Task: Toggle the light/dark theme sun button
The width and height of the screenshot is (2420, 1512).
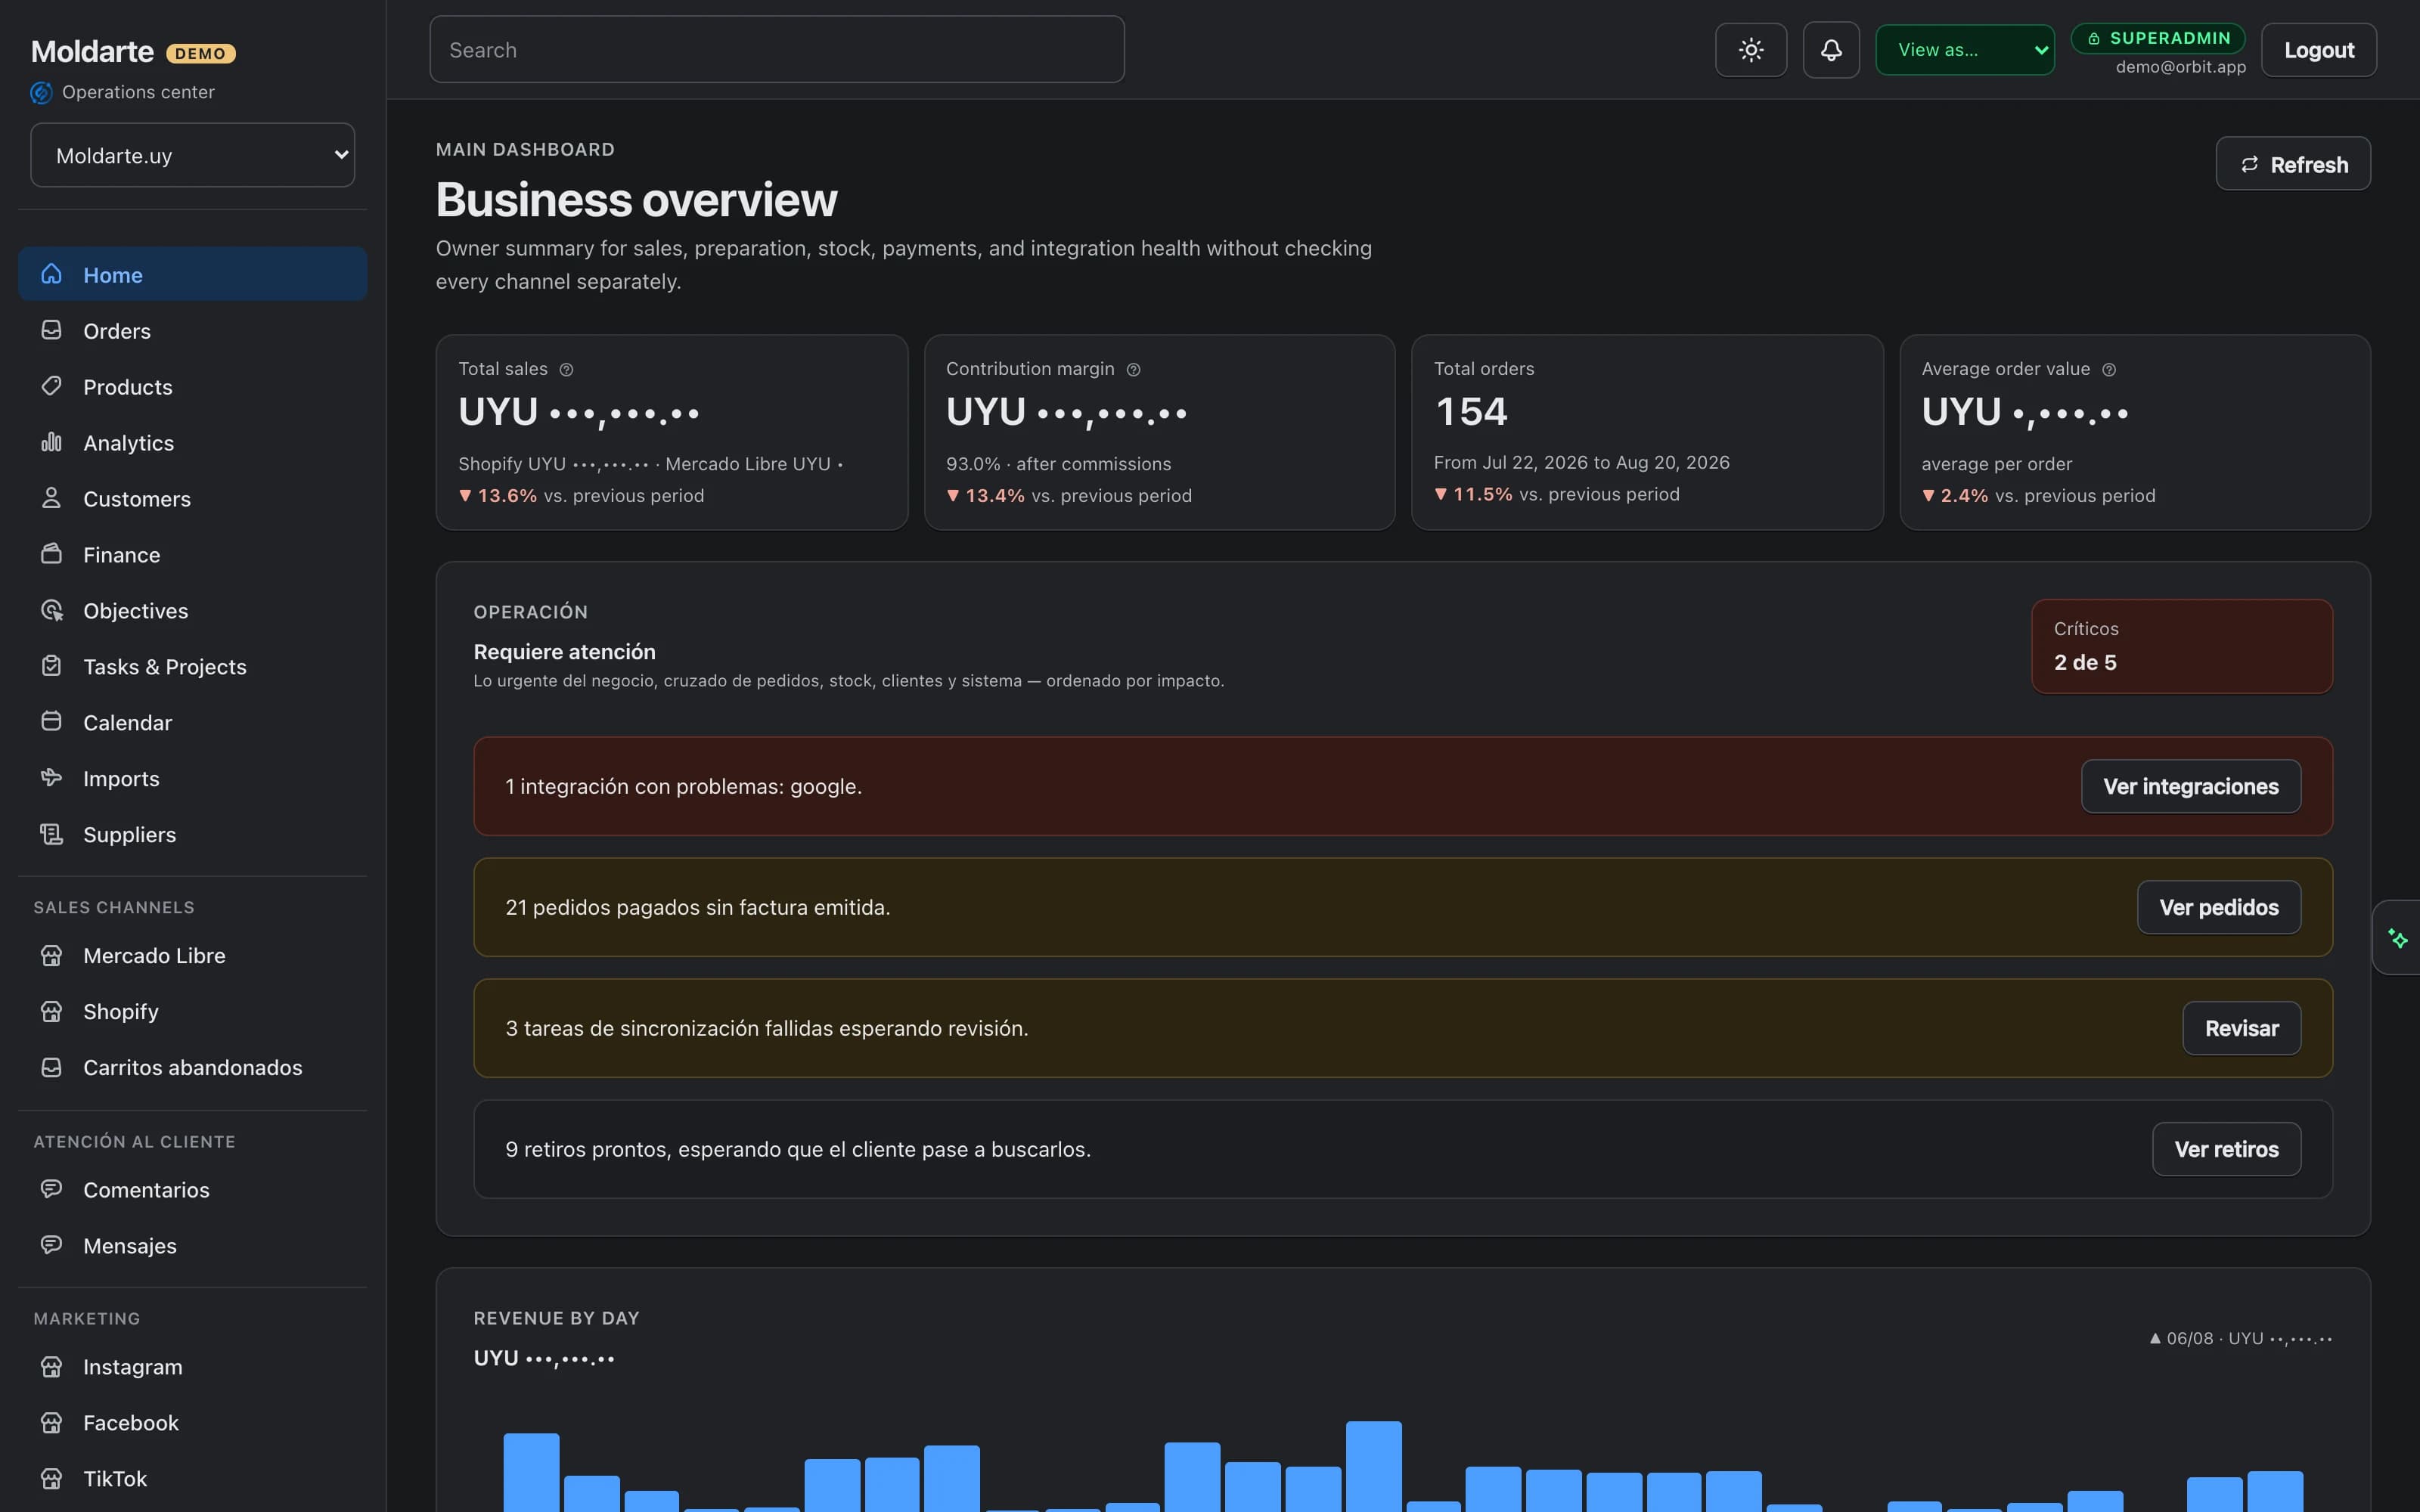Action: pos(1751,50)
